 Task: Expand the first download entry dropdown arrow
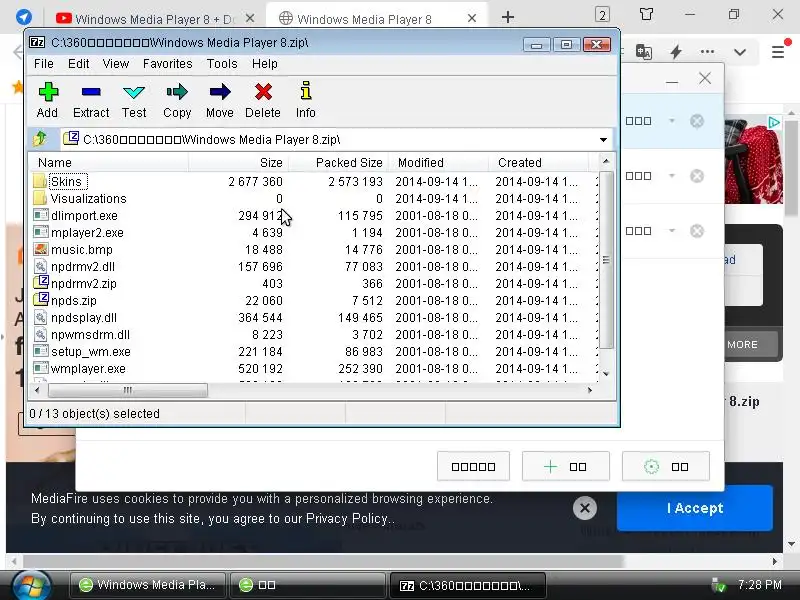(x=672, y=121)
